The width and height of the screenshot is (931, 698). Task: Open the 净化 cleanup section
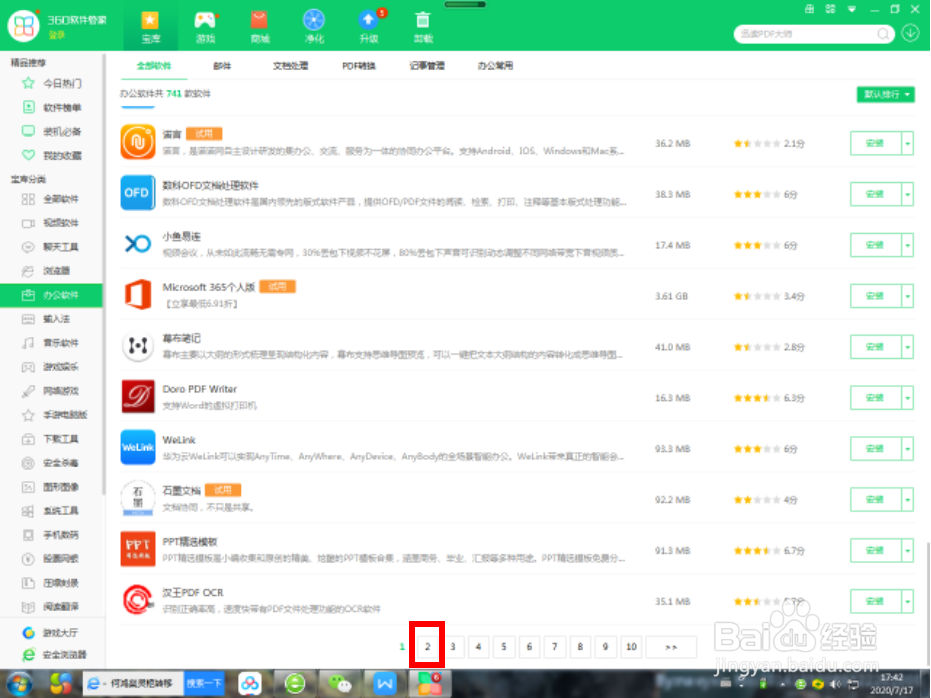[x=314, y=27]
